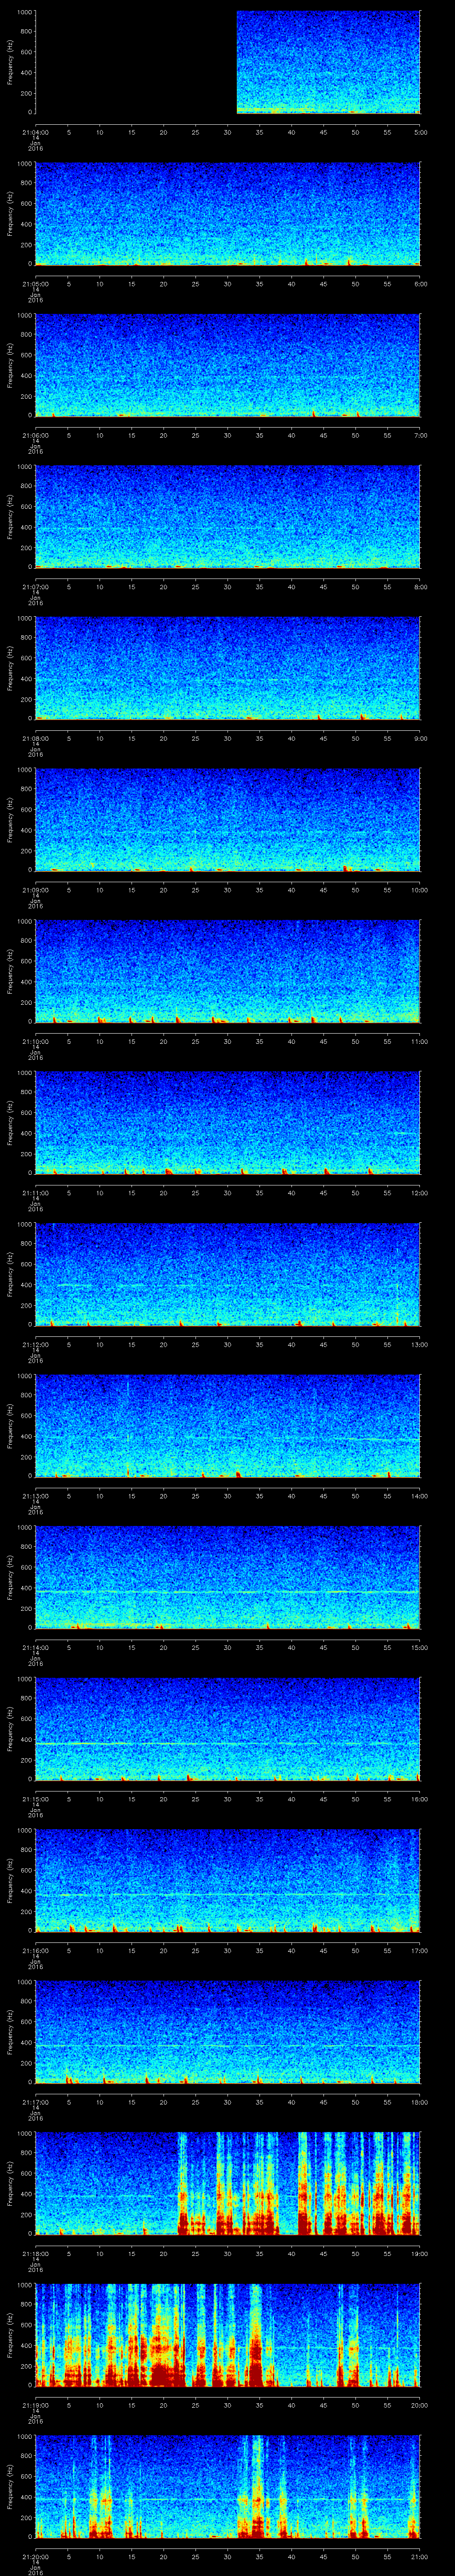Select the '21:10:00' time label
Screen dimensions: 455x2576
coord(35,1041)
